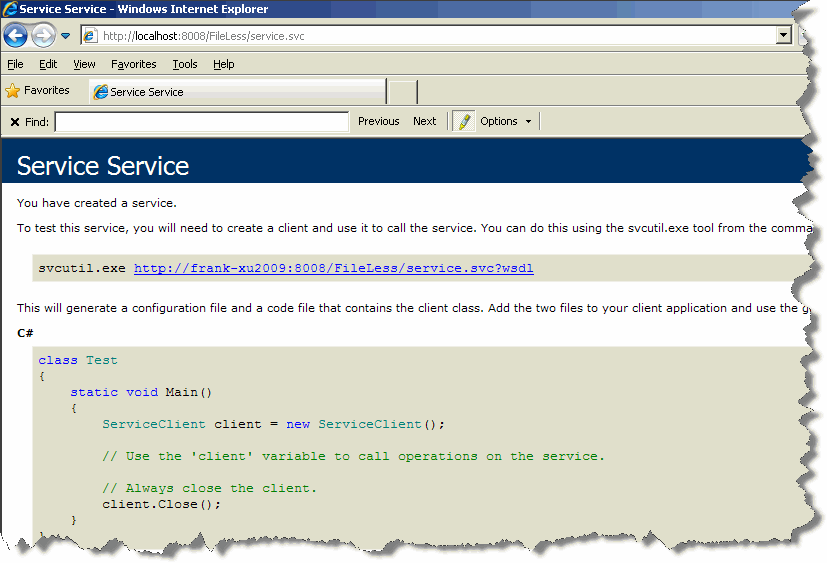This screenshot has width=827, height=563.
Task: Click Next in the Find bar
Action: point(425,121)
